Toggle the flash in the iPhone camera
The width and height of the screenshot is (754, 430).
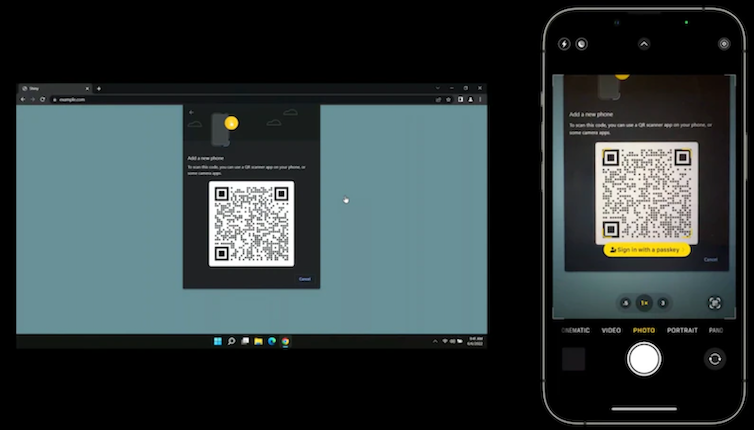(x=564, y=44)
